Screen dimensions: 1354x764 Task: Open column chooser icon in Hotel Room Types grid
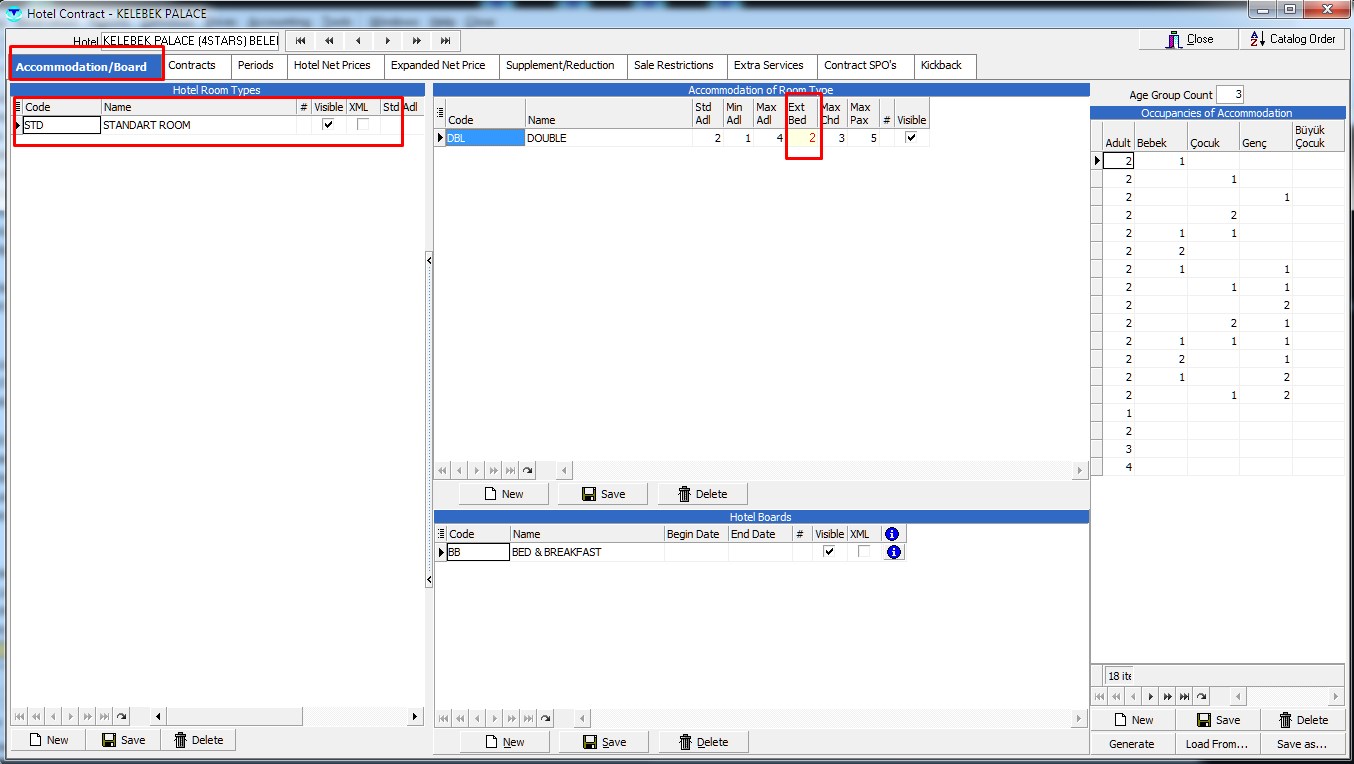[x=17, y=107]
